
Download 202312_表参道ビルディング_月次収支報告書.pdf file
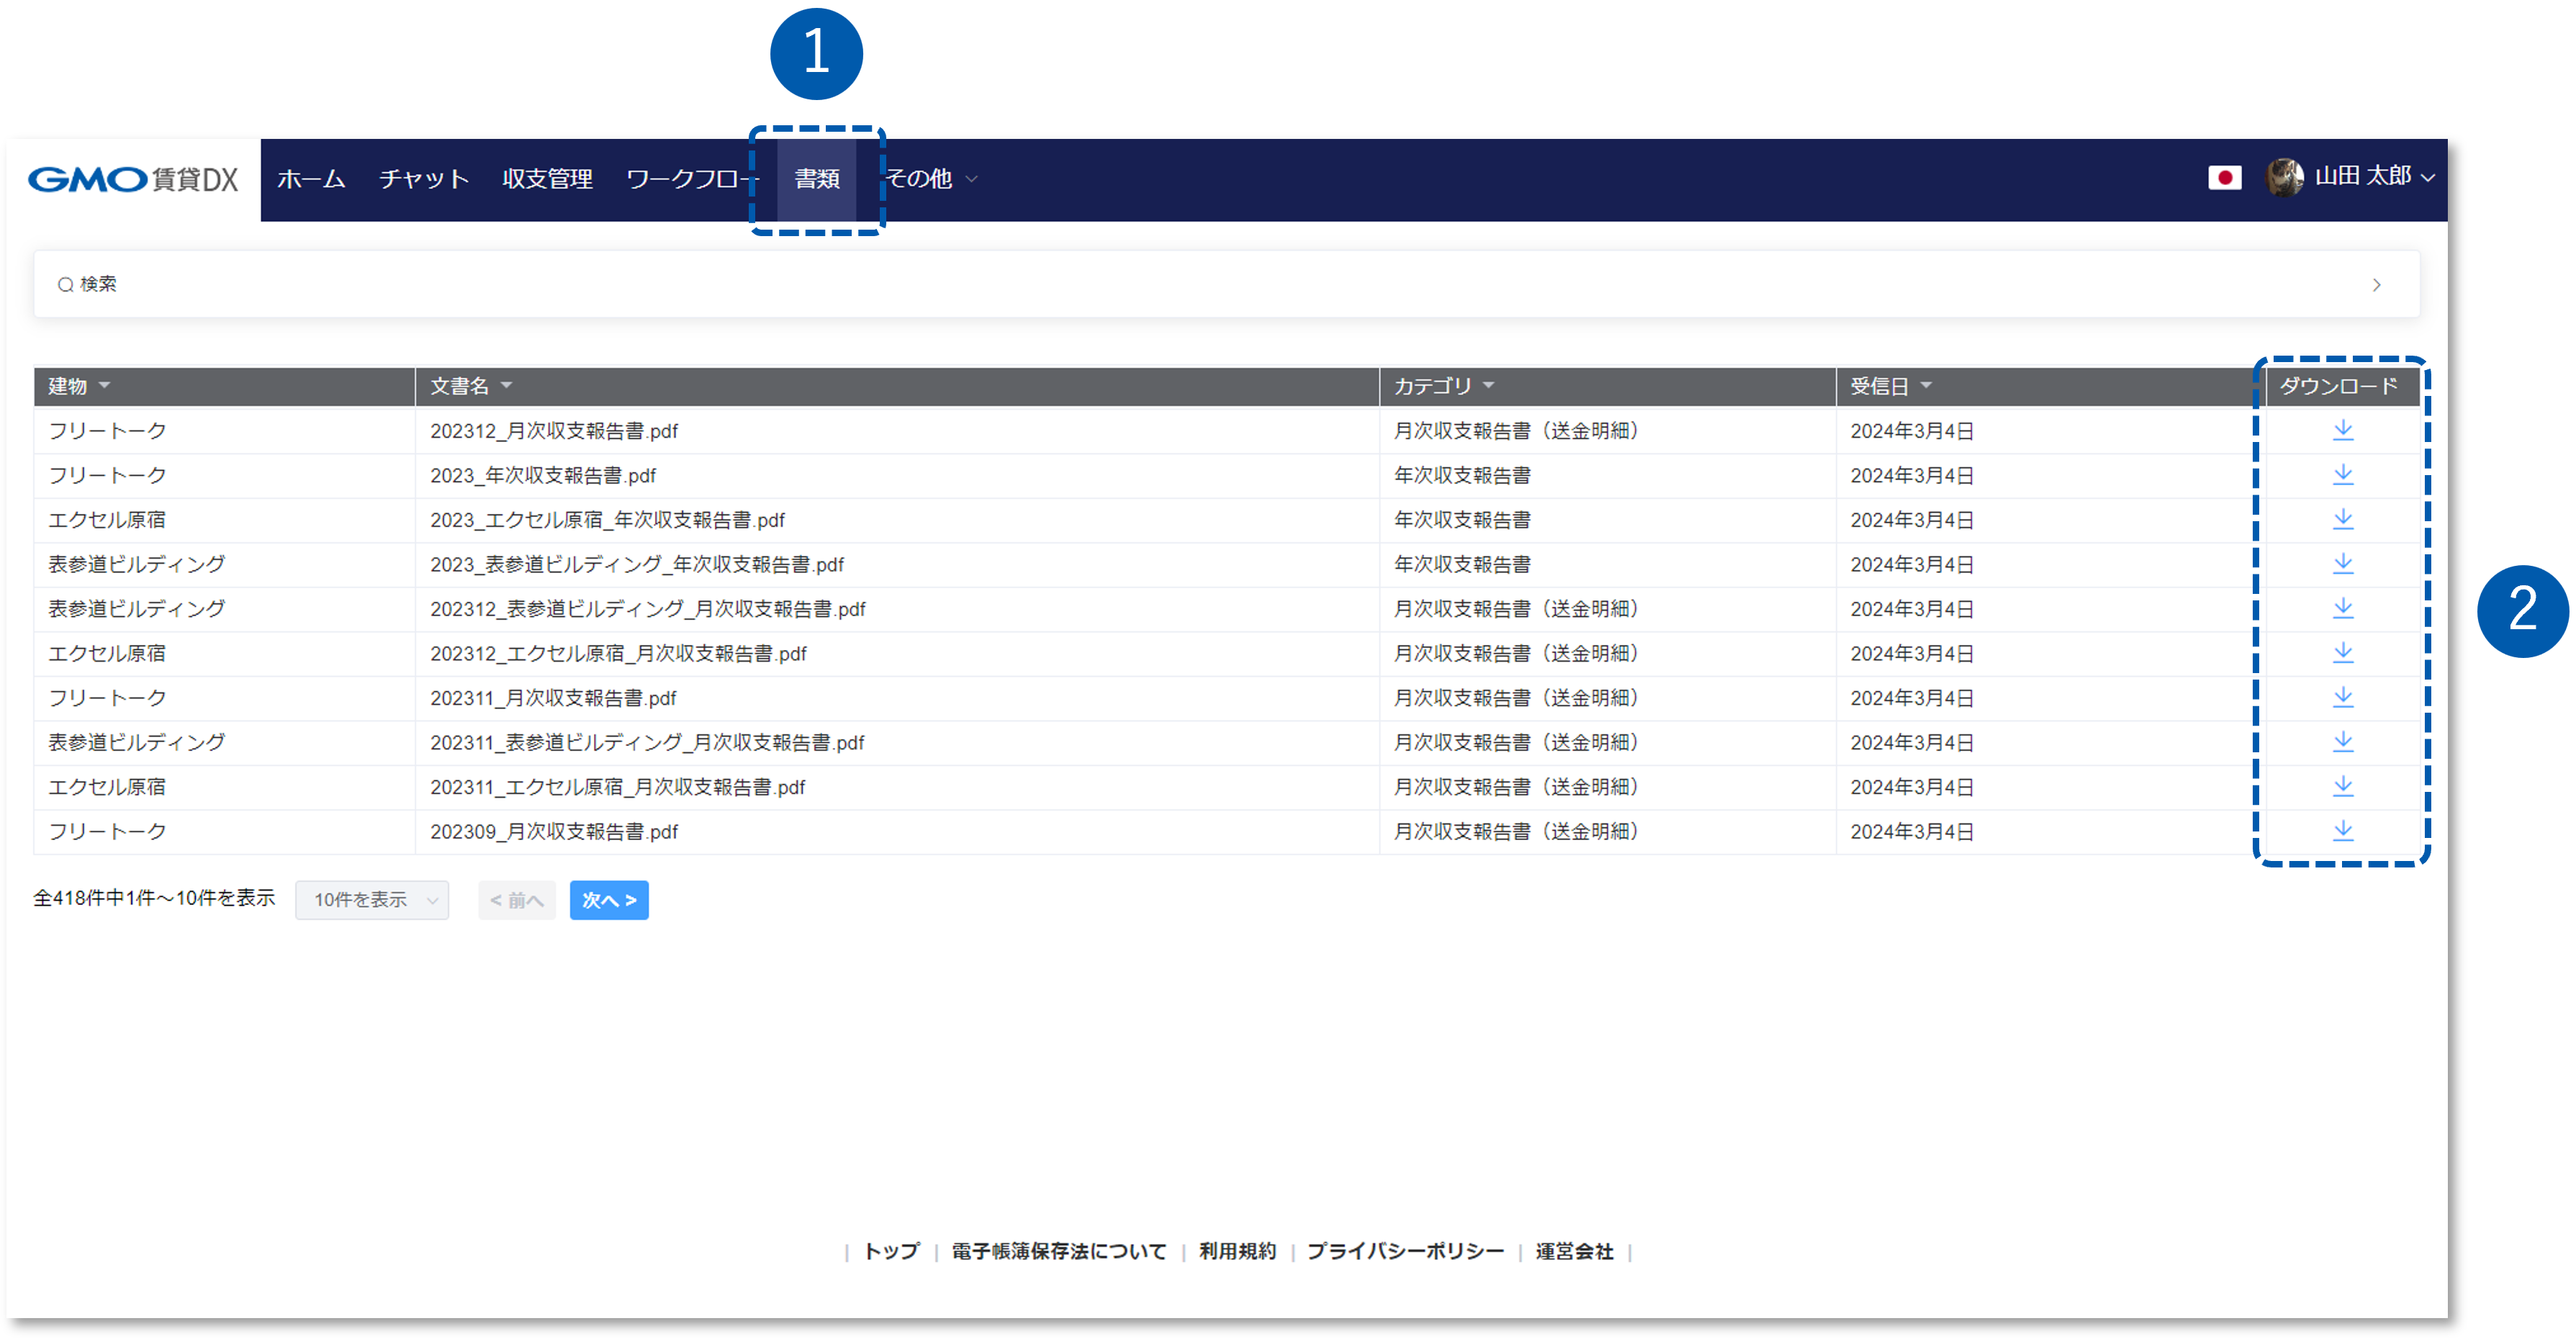tap(2343, 608)
